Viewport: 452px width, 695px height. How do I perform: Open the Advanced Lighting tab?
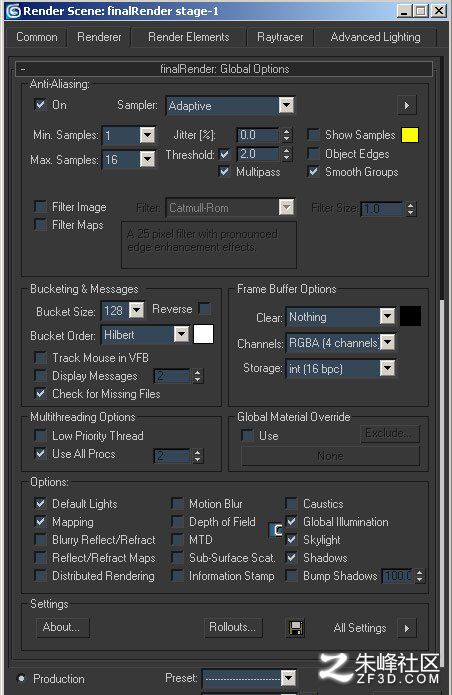(x=375, y=37)
